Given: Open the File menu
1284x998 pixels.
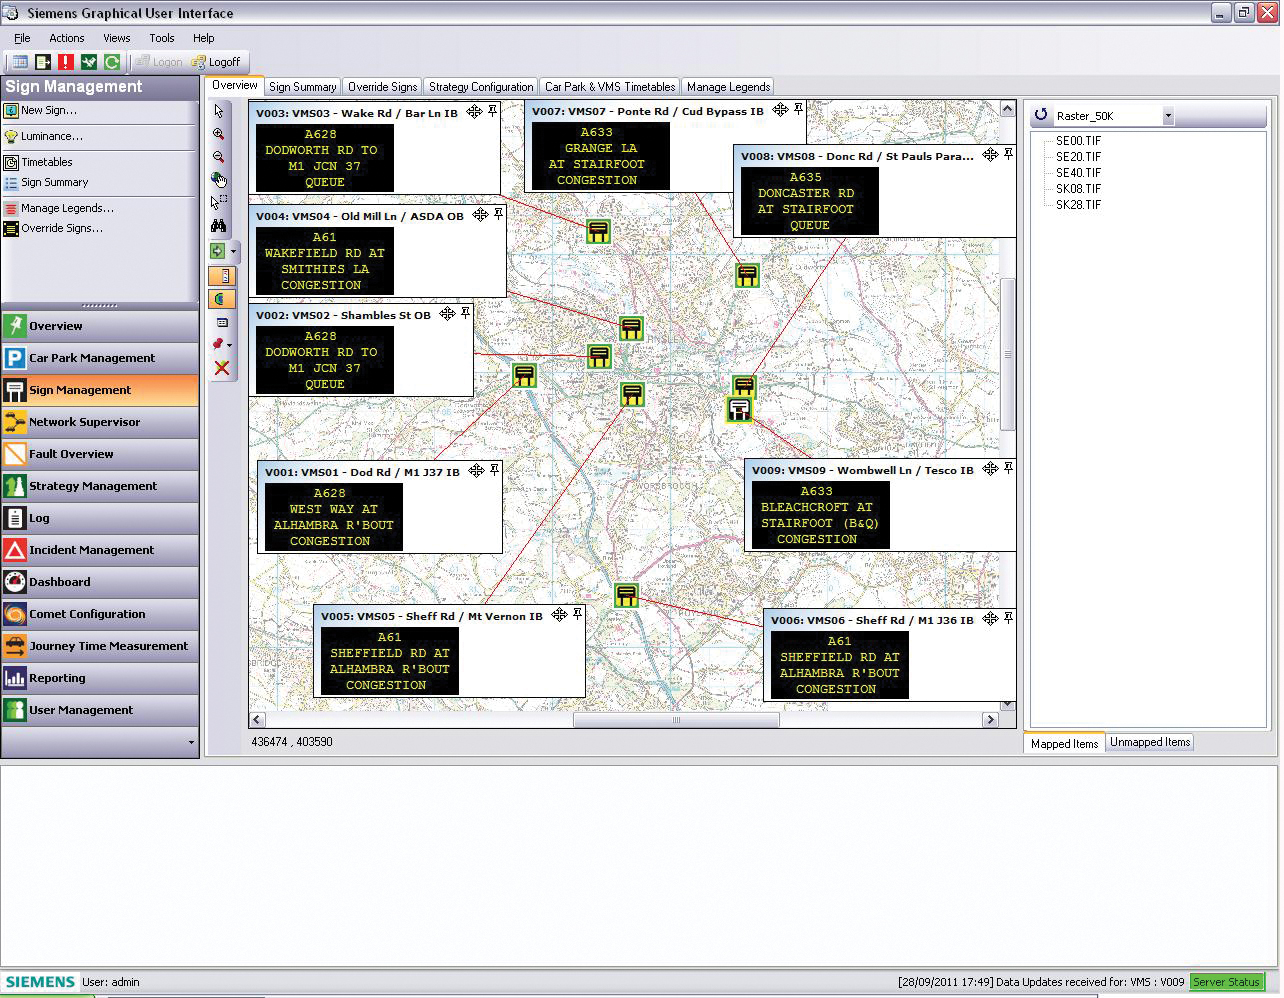Looking at the screenshot, I should pos(22,38).
